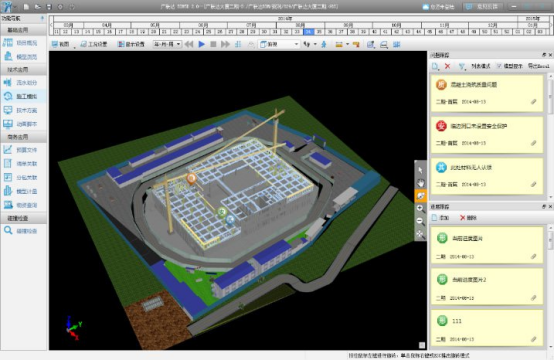The width and height of the screenshot is (554, 360).
Task: Click the fit-to-view tool below zoom out
Action: [x=420, y=234]
